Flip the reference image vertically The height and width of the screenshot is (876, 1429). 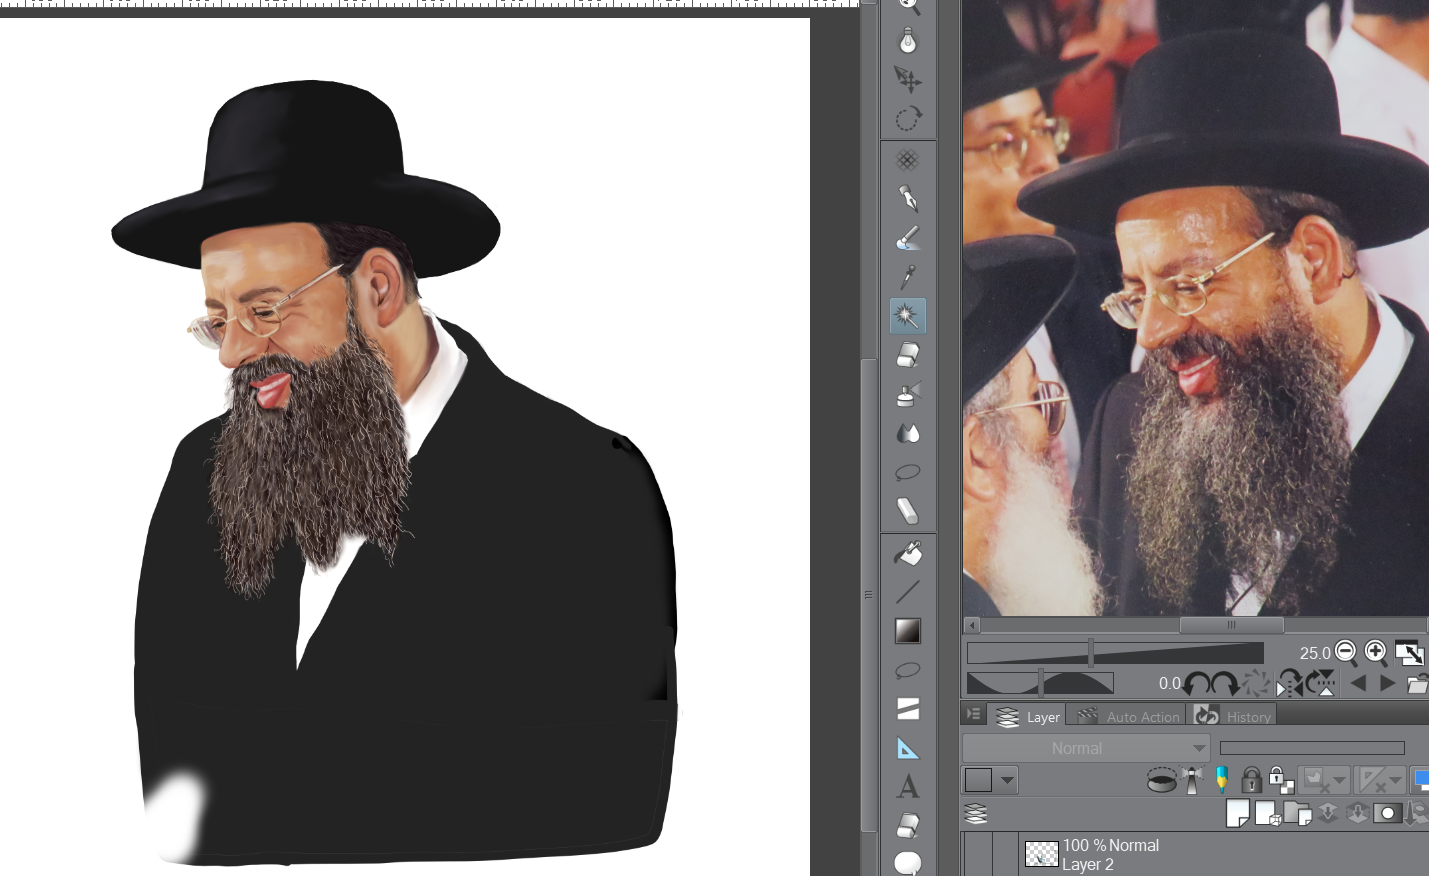(x=1321, y=684)
